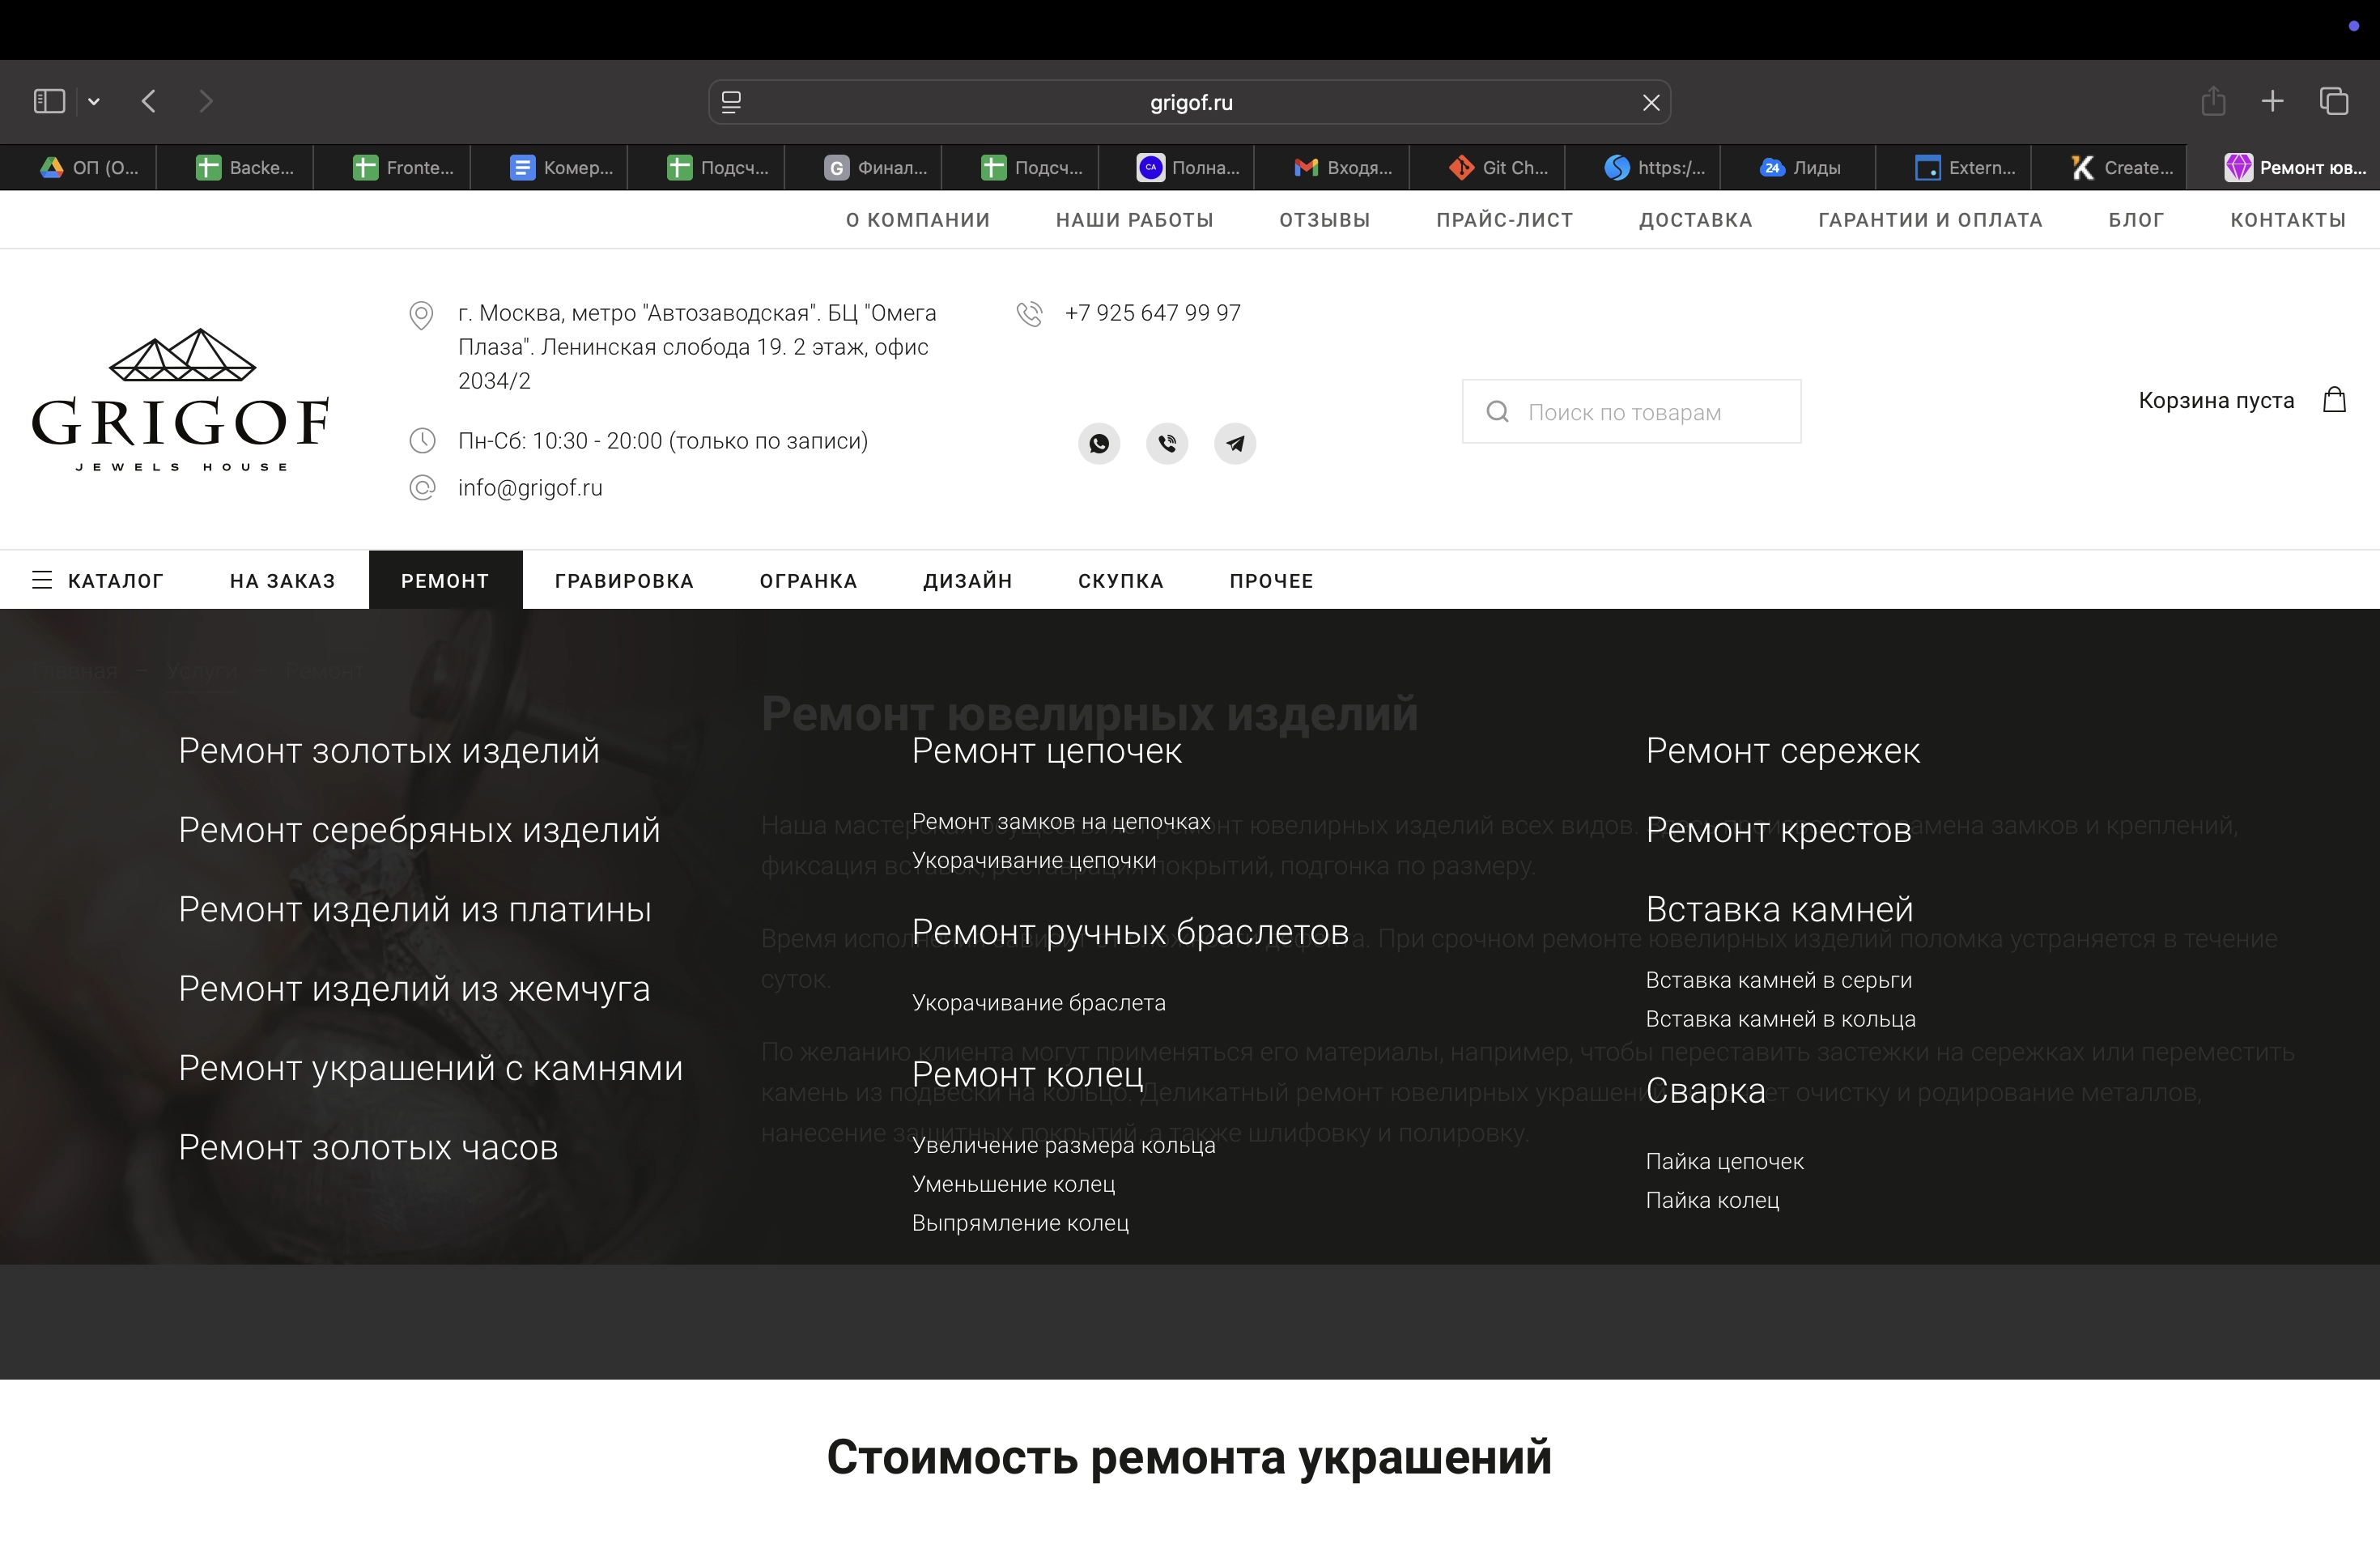
Task: Open the ГРАВИРОВКА menu item
Action: (624, 581)
